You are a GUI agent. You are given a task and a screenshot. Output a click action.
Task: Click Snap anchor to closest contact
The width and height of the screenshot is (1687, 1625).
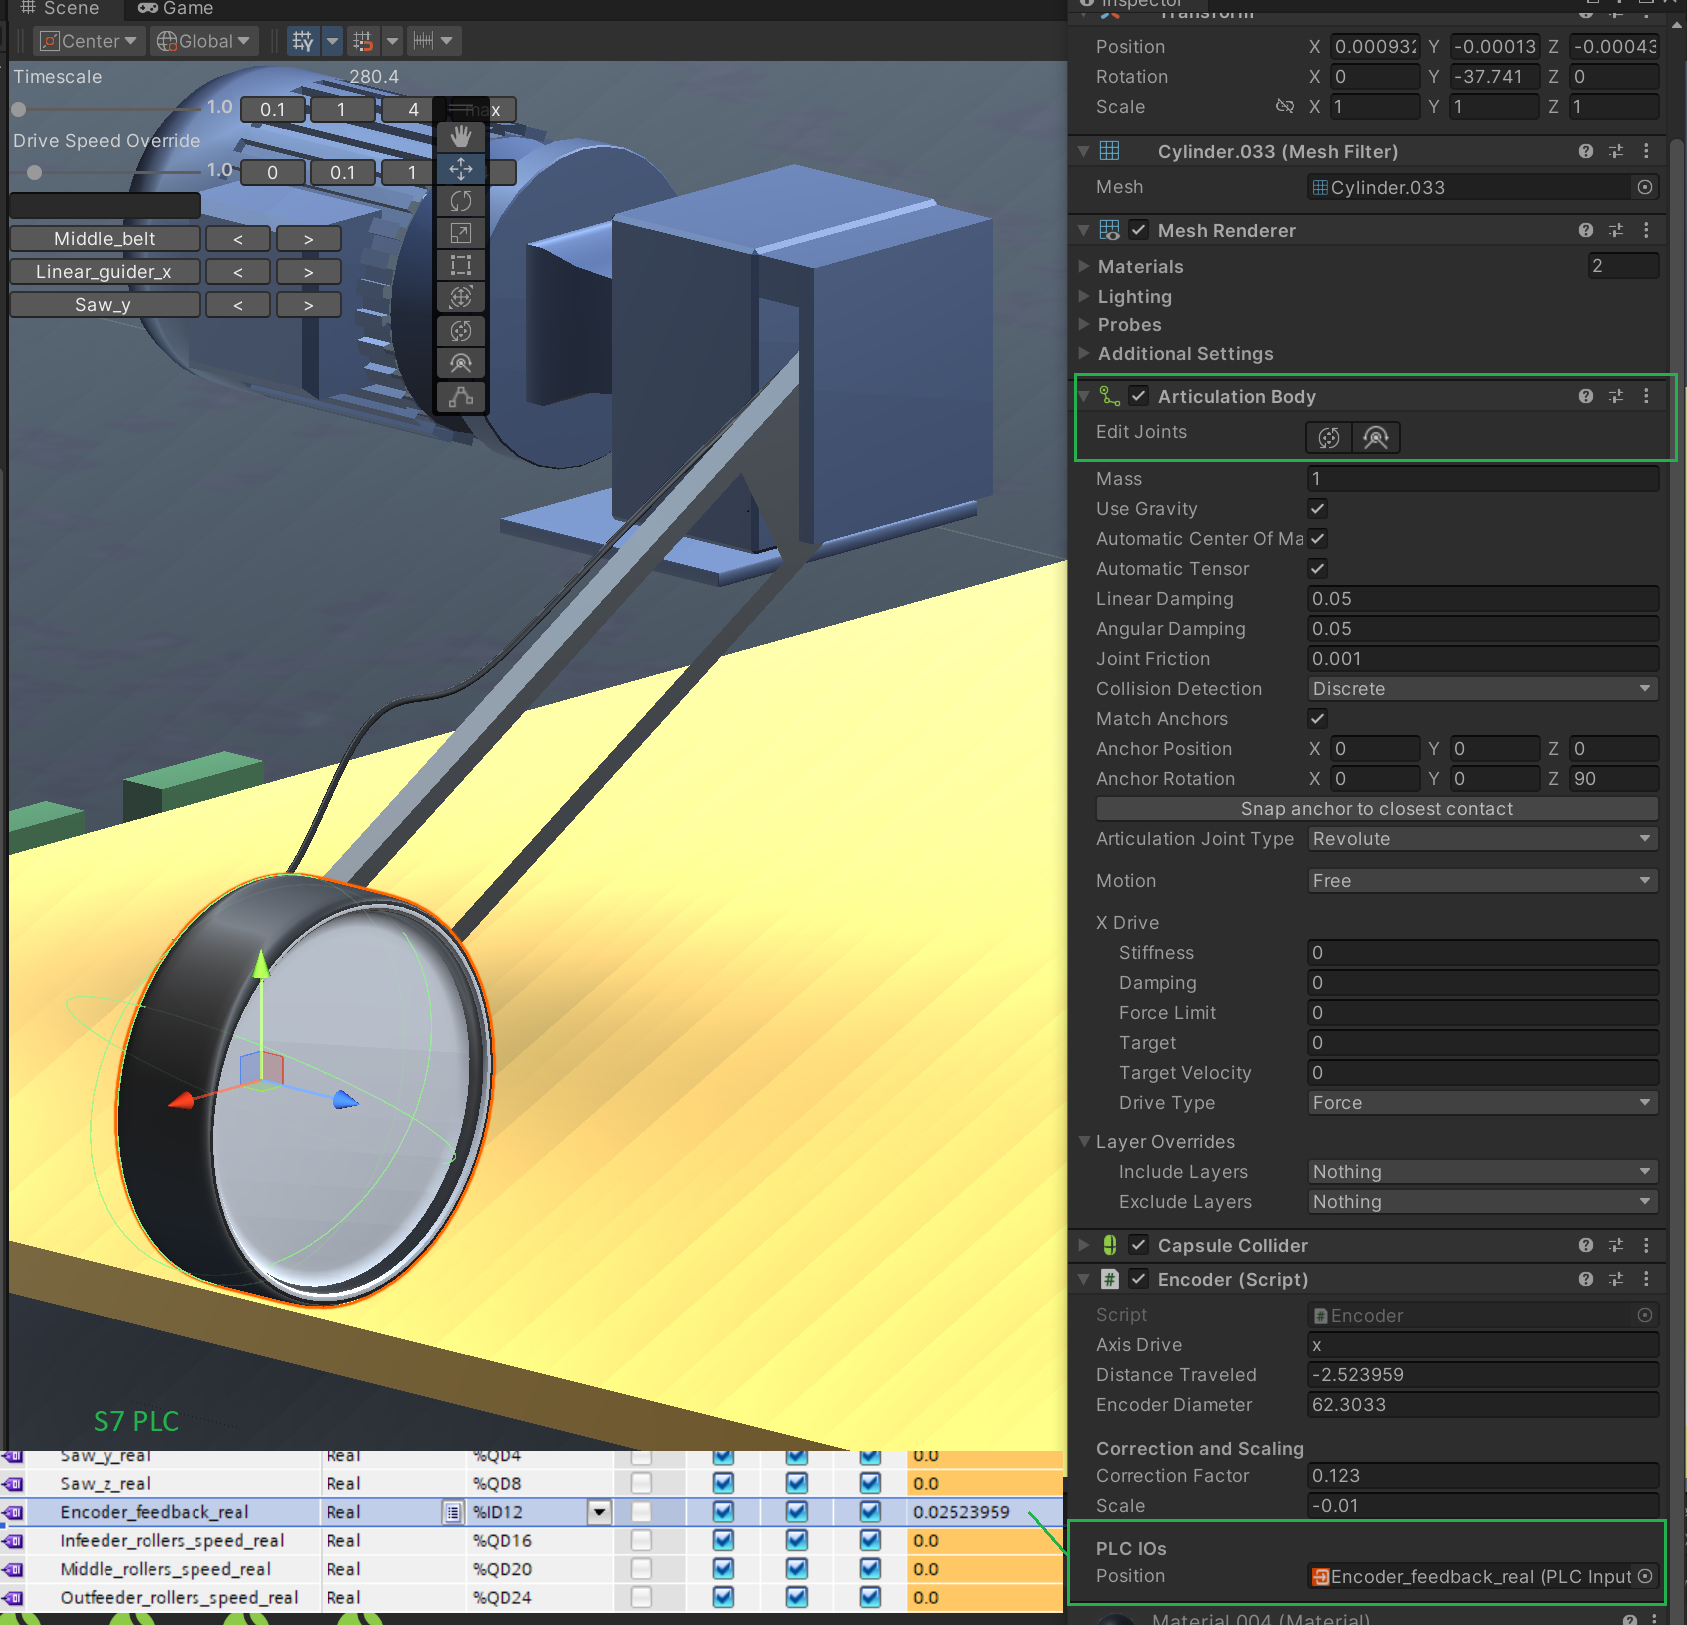1377,809
